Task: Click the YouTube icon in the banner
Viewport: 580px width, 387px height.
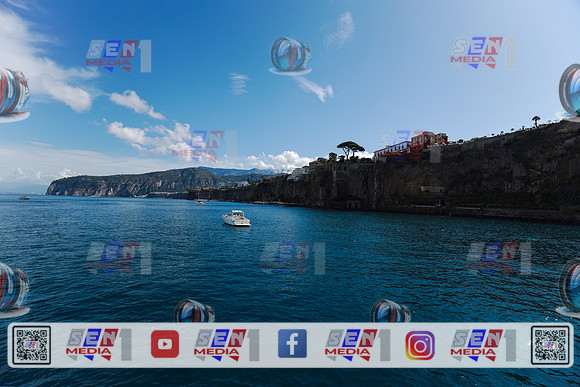Action: (x=165, y=344)
